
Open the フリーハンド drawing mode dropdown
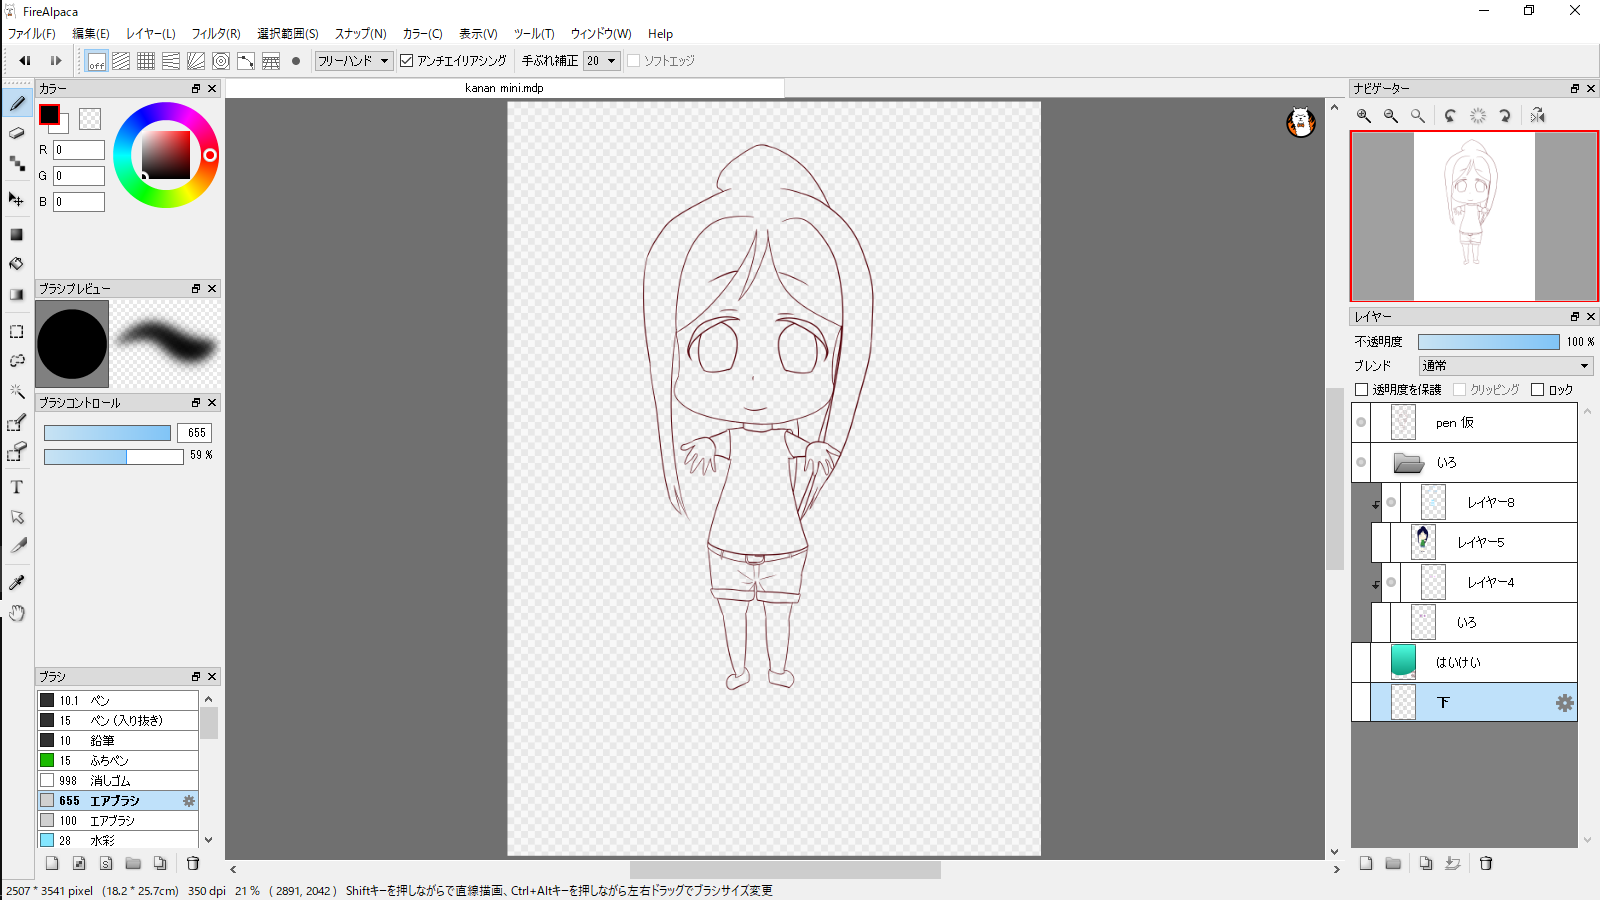tap(353, 61)
